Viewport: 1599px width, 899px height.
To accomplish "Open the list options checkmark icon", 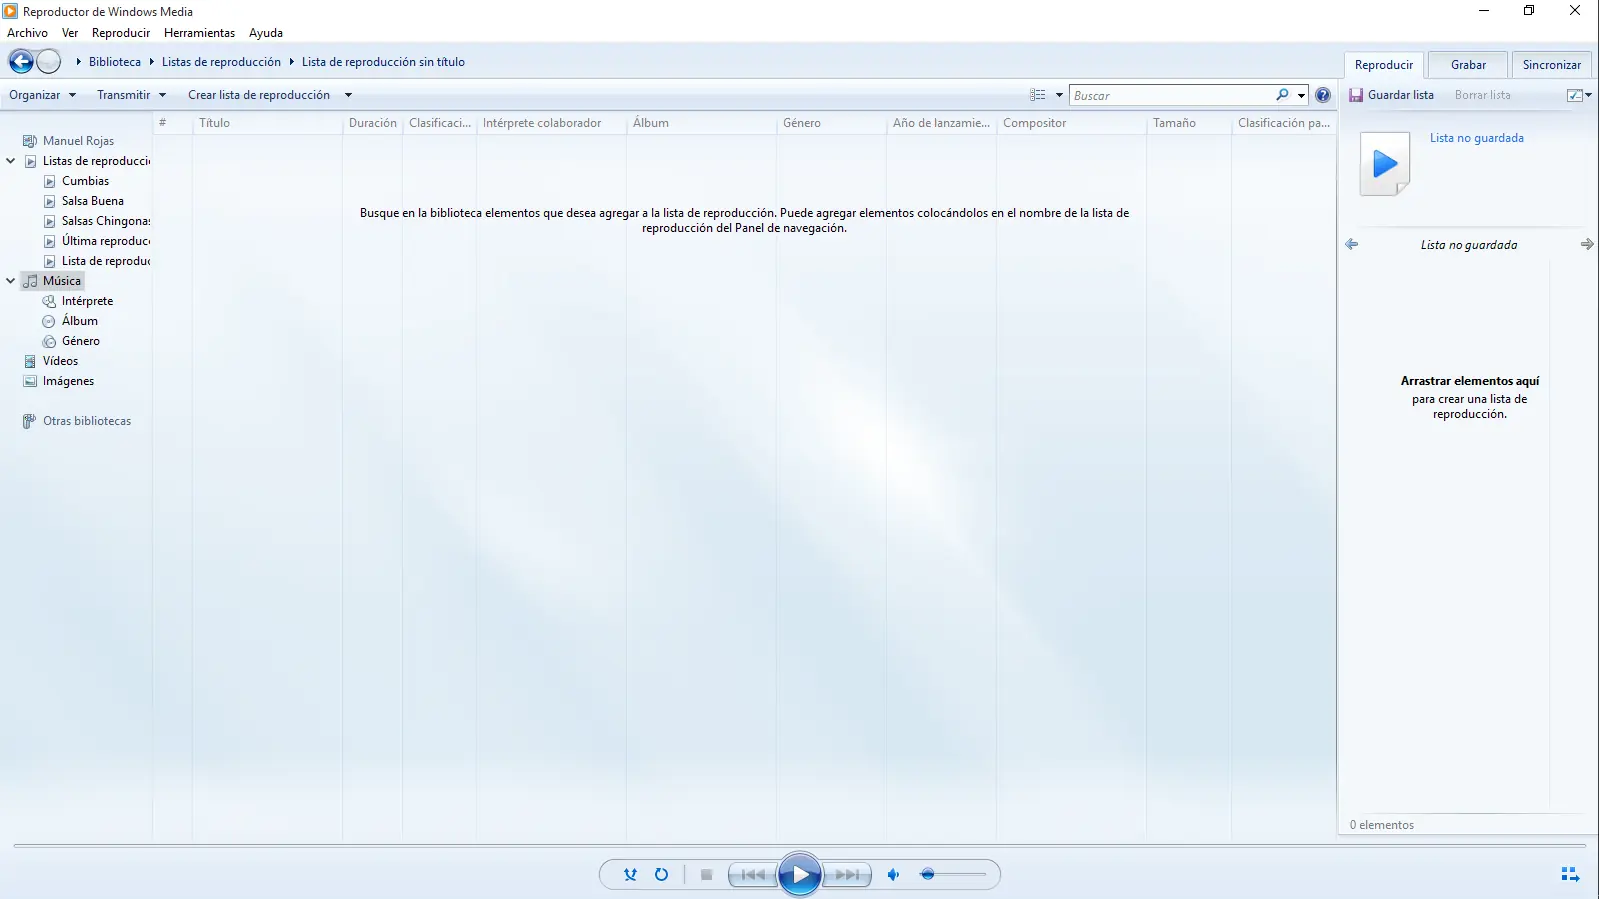I will 1575,95.
